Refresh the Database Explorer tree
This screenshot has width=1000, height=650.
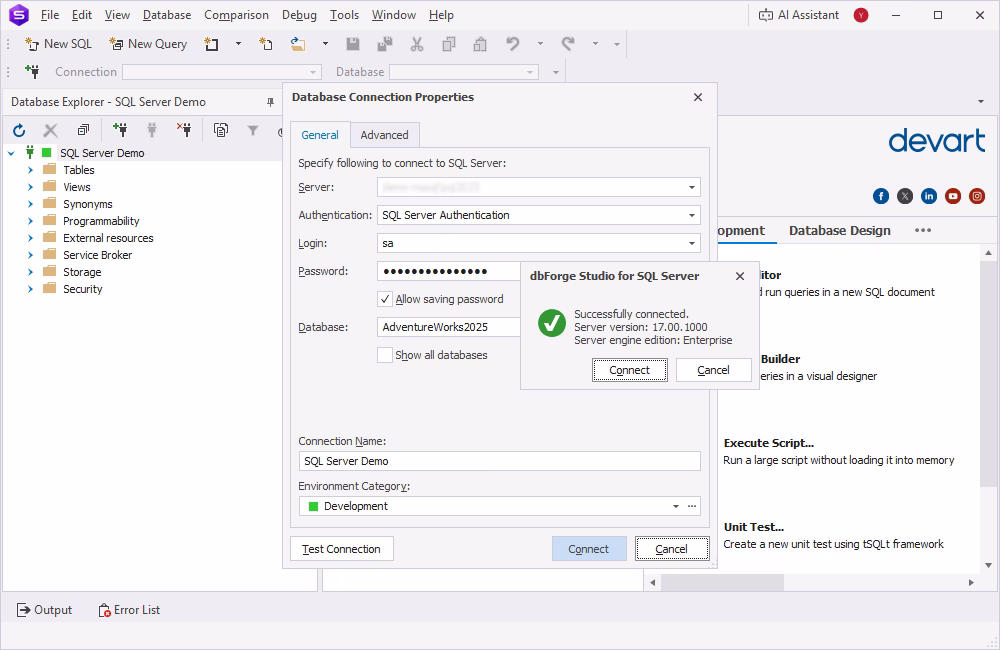coord(19,130)
